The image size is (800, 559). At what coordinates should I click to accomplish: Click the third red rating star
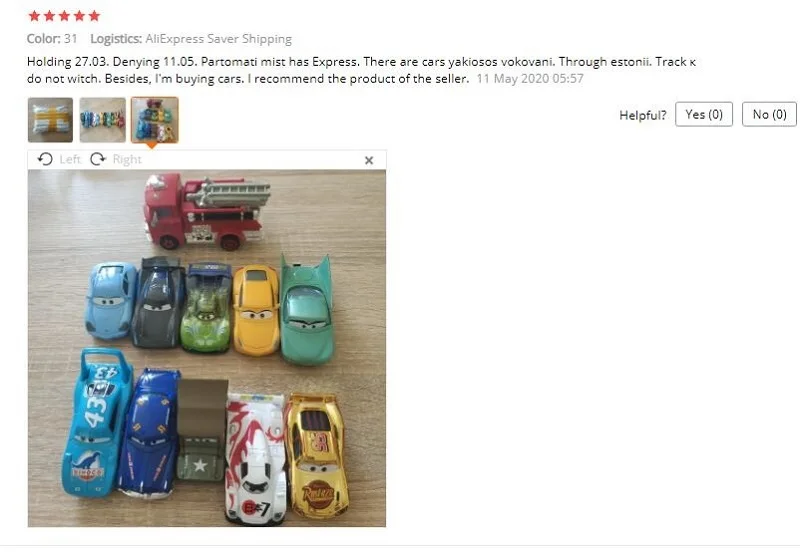[64, 16]
